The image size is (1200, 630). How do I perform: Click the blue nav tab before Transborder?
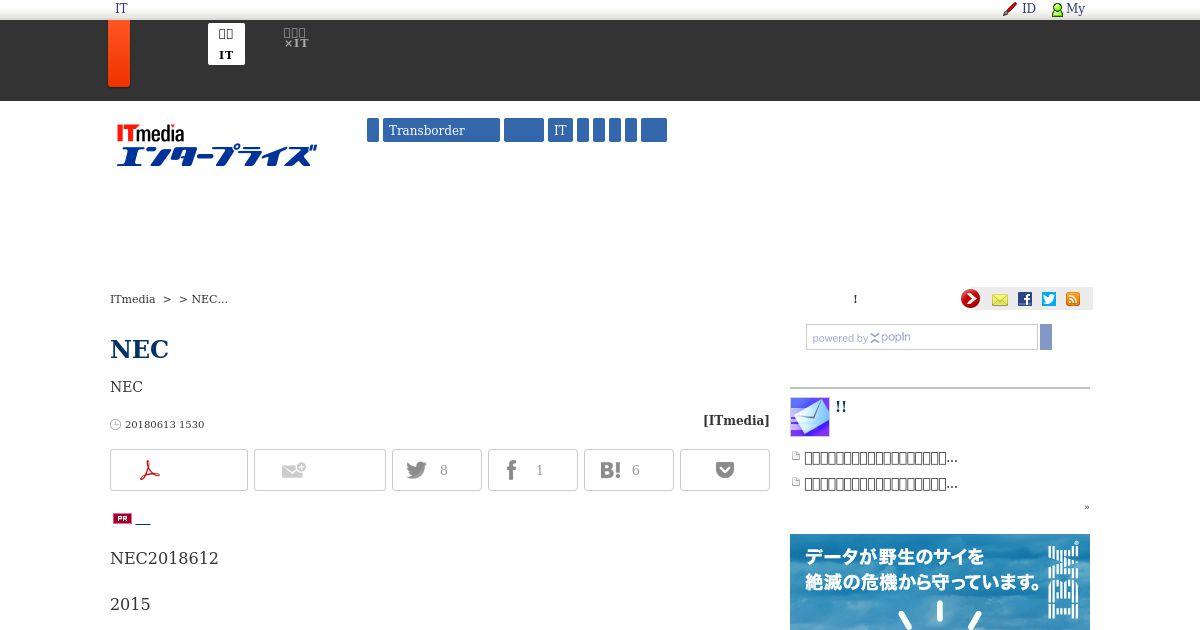click(x=373, y=130)
